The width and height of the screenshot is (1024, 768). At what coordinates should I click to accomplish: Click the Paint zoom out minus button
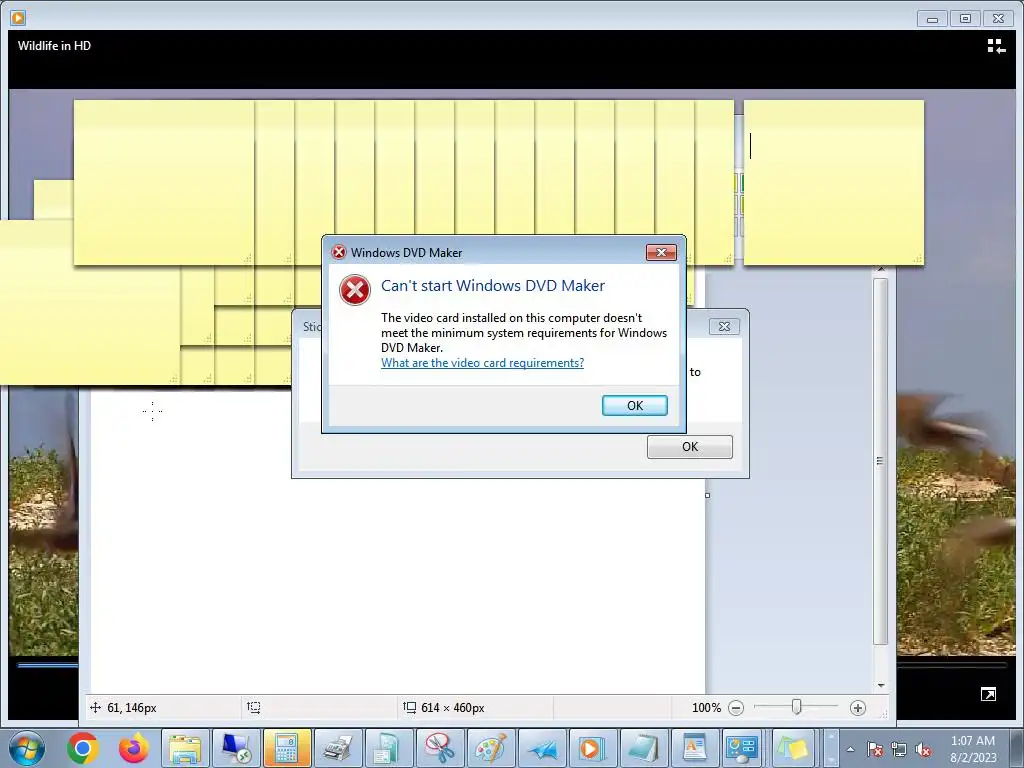click(736, 708)
